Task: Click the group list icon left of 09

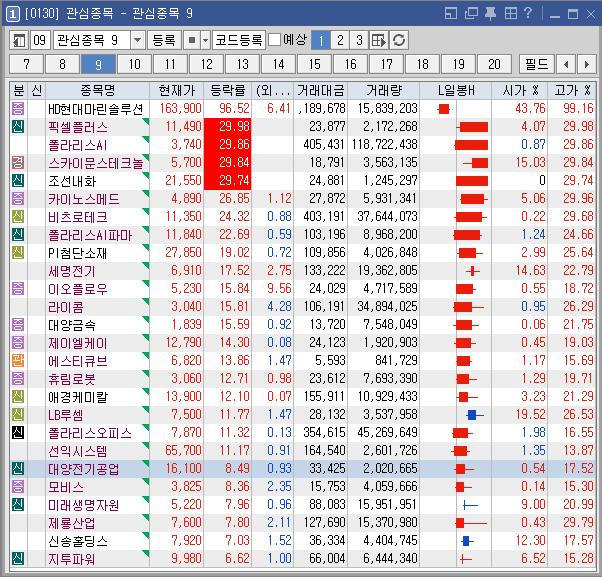Action: pos(18,40)
